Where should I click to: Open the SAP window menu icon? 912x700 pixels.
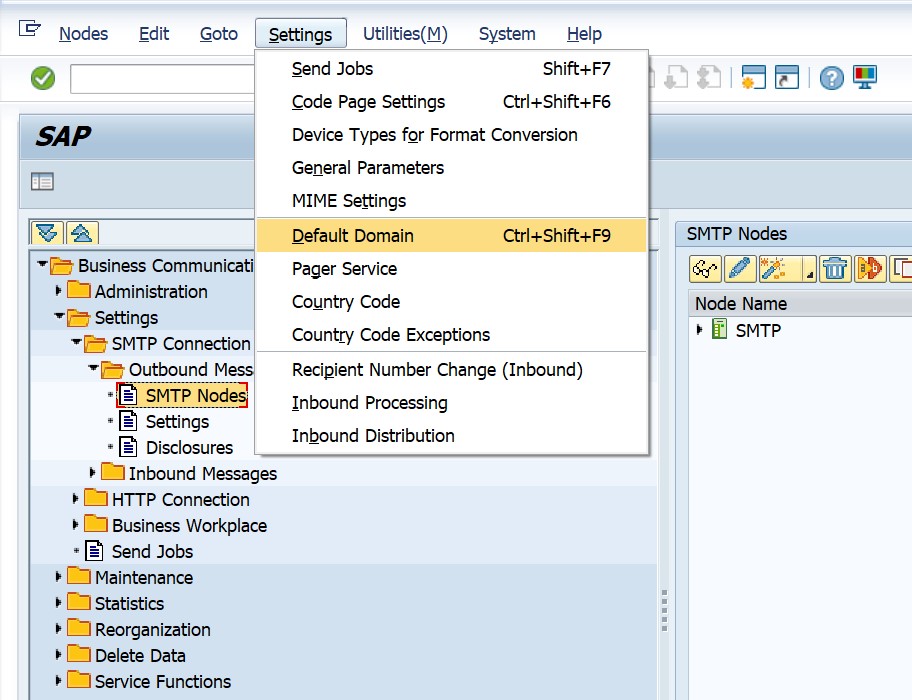click(x=30, y=28)
